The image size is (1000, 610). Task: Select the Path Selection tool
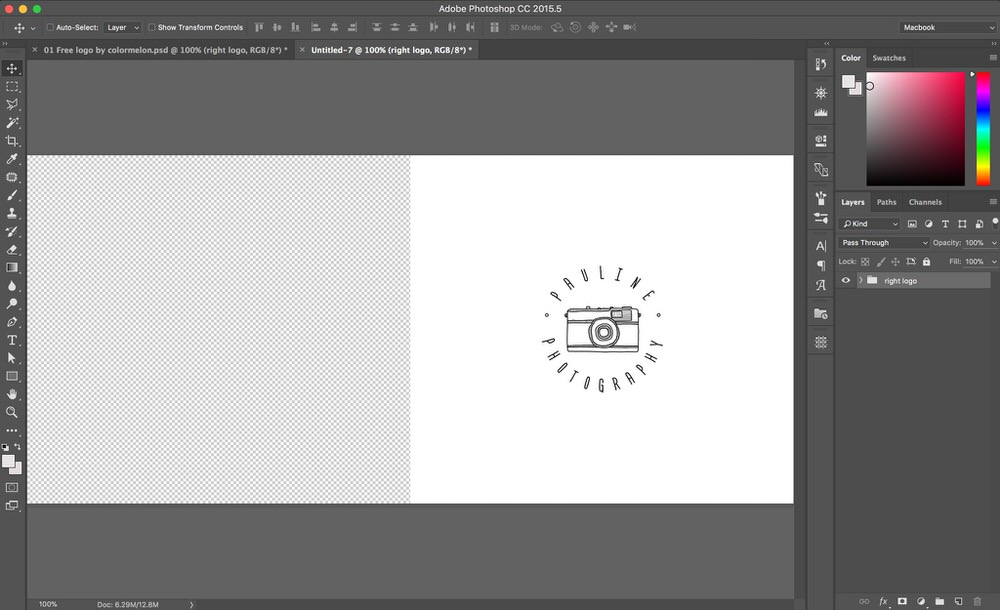coord(11,358)
